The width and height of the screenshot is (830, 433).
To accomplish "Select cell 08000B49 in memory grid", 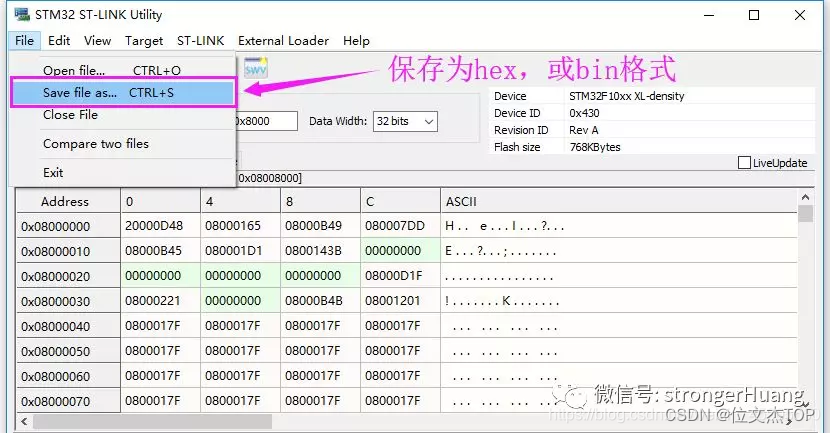I will [x=320, y=225].
